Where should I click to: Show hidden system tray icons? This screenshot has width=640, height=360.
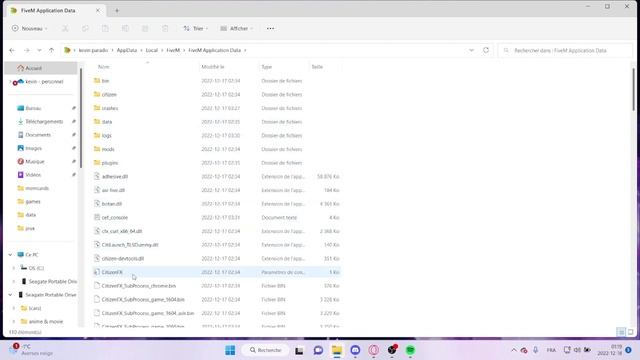(x=513, y=350)
